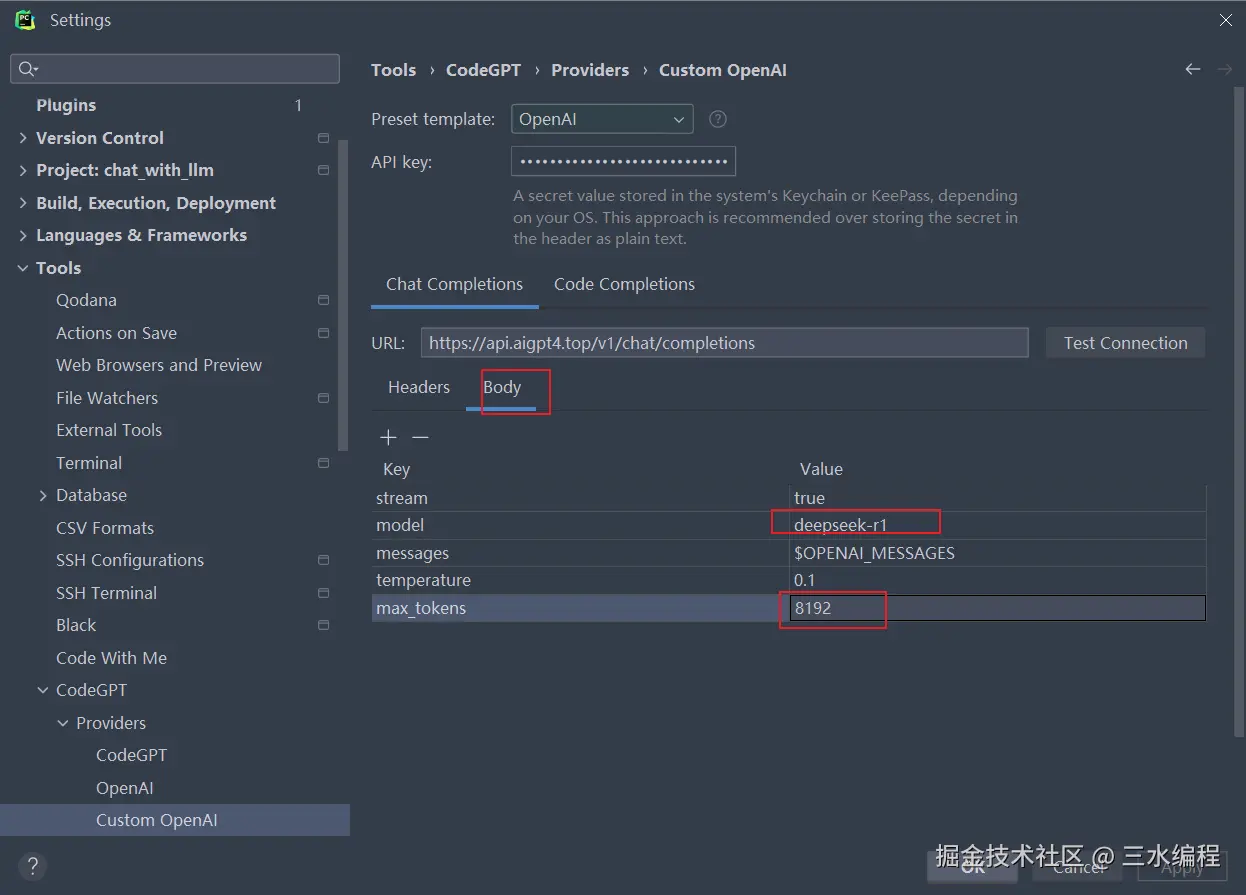Click the search magnifier icon in settings

[x=26, y=69]
